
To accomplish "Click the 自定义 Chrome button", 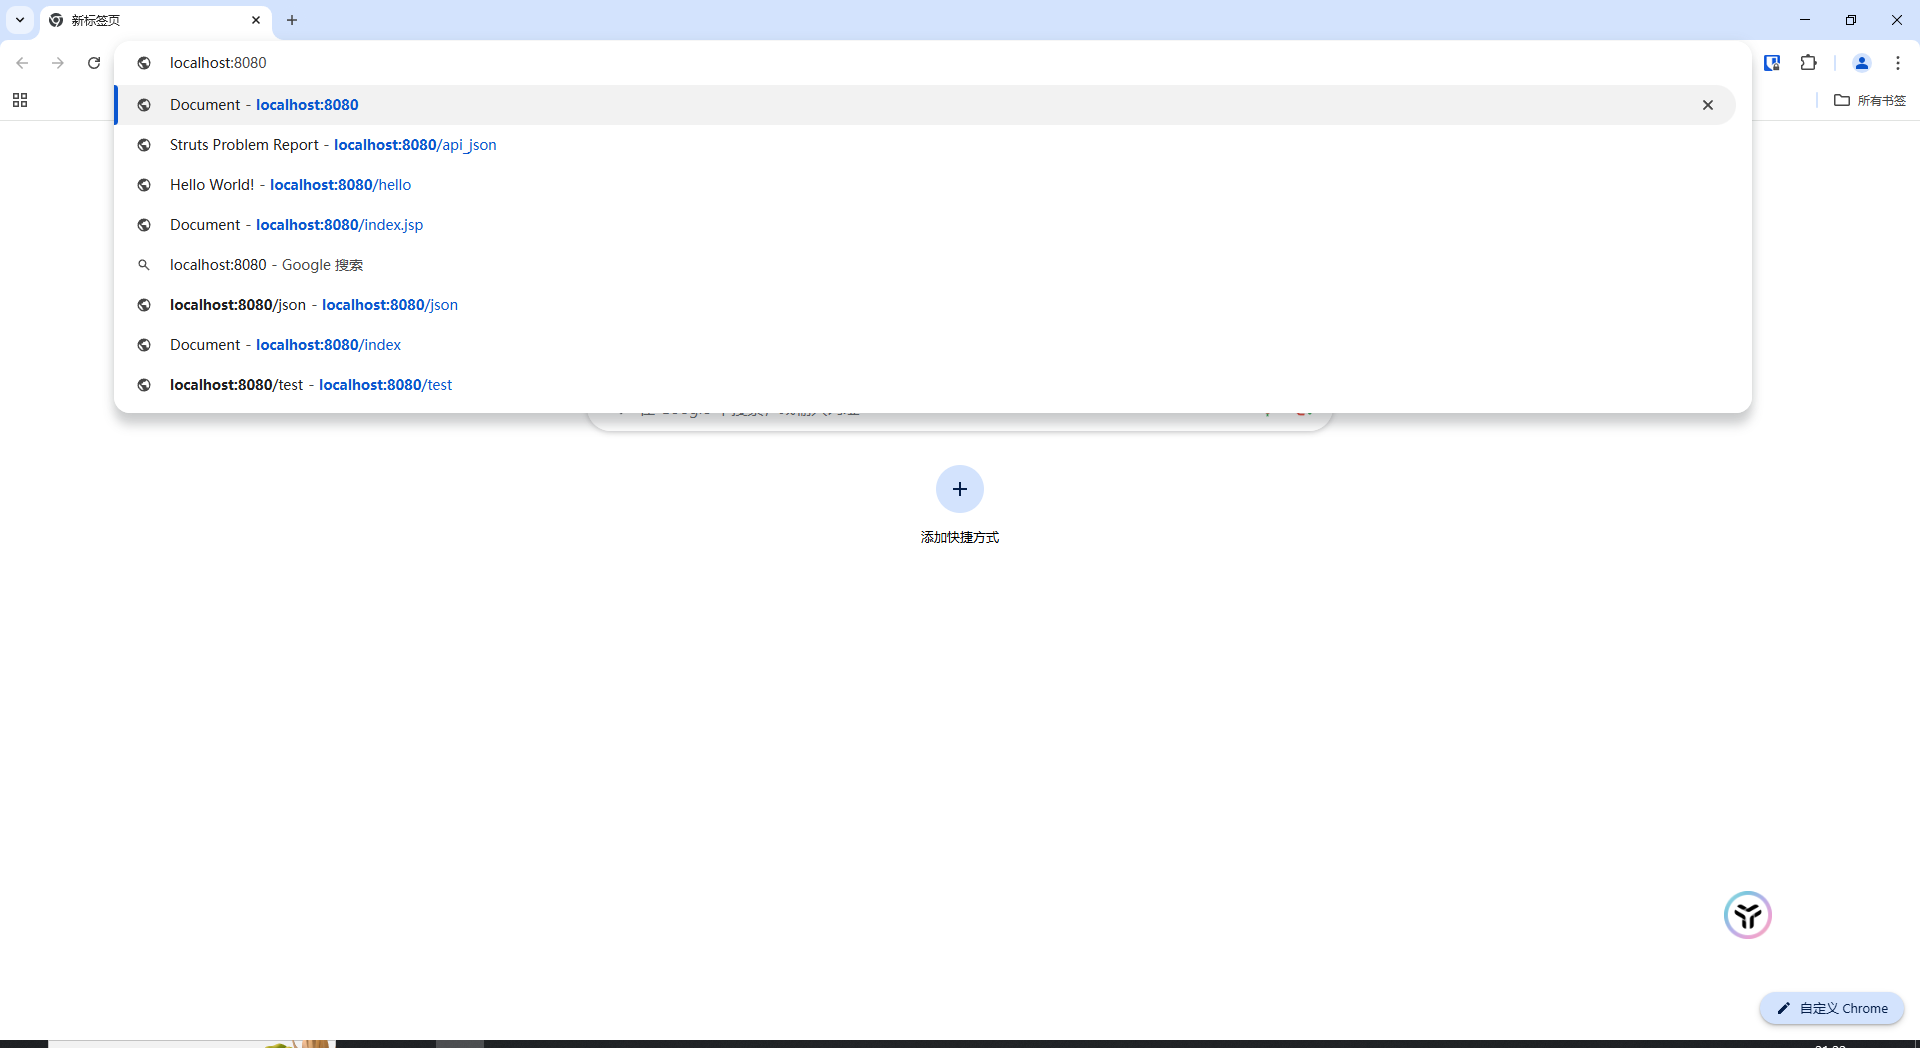I will click(x=1832, y=1008).
